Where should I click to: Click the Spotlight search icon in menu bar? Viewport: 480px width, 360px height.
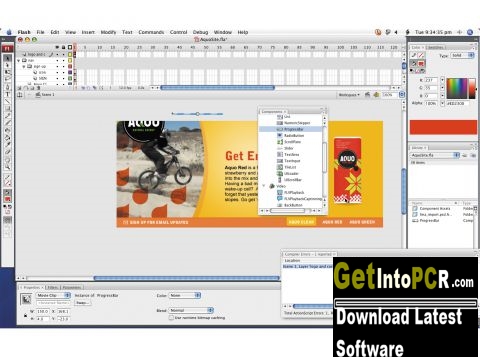[x=470, y=32]
